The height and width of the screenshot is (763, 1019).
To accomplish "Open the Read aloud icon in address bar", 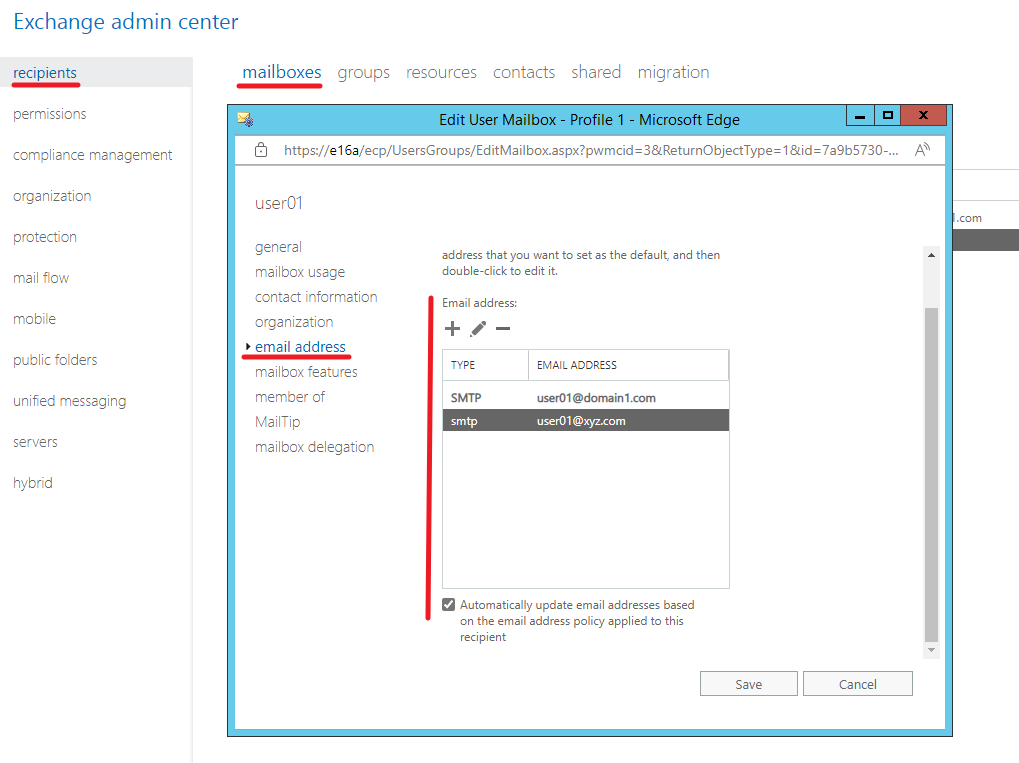I will 922,150.
